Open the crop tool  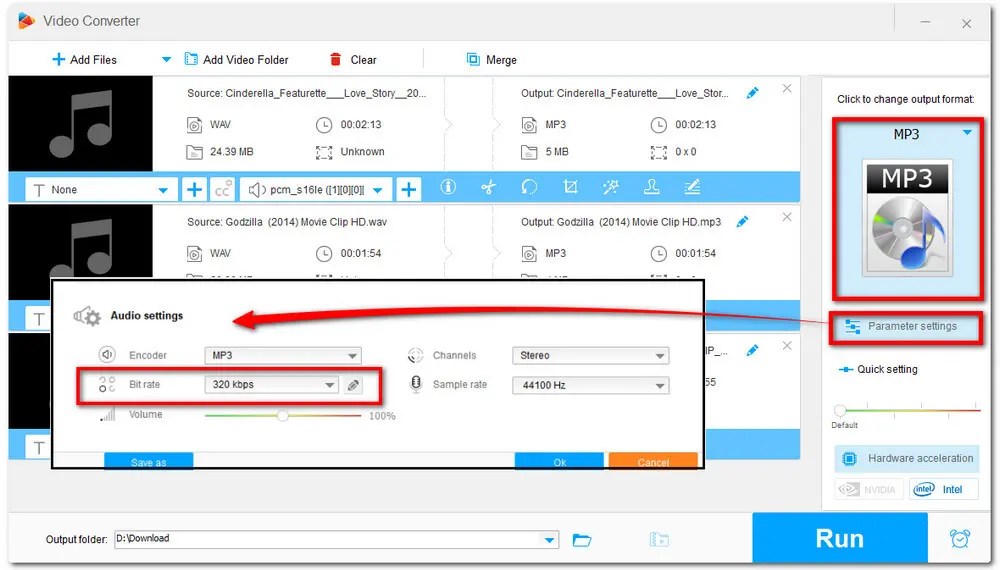coord(570,187)
